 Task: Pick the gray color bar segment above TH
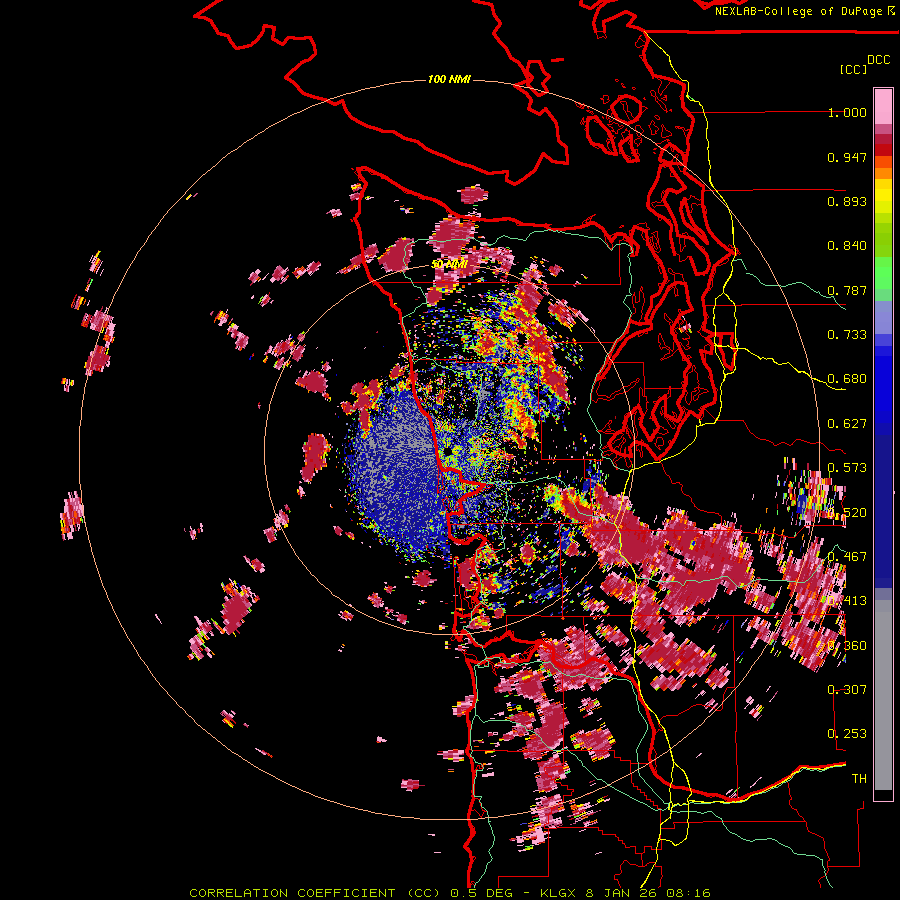(883, 695)
